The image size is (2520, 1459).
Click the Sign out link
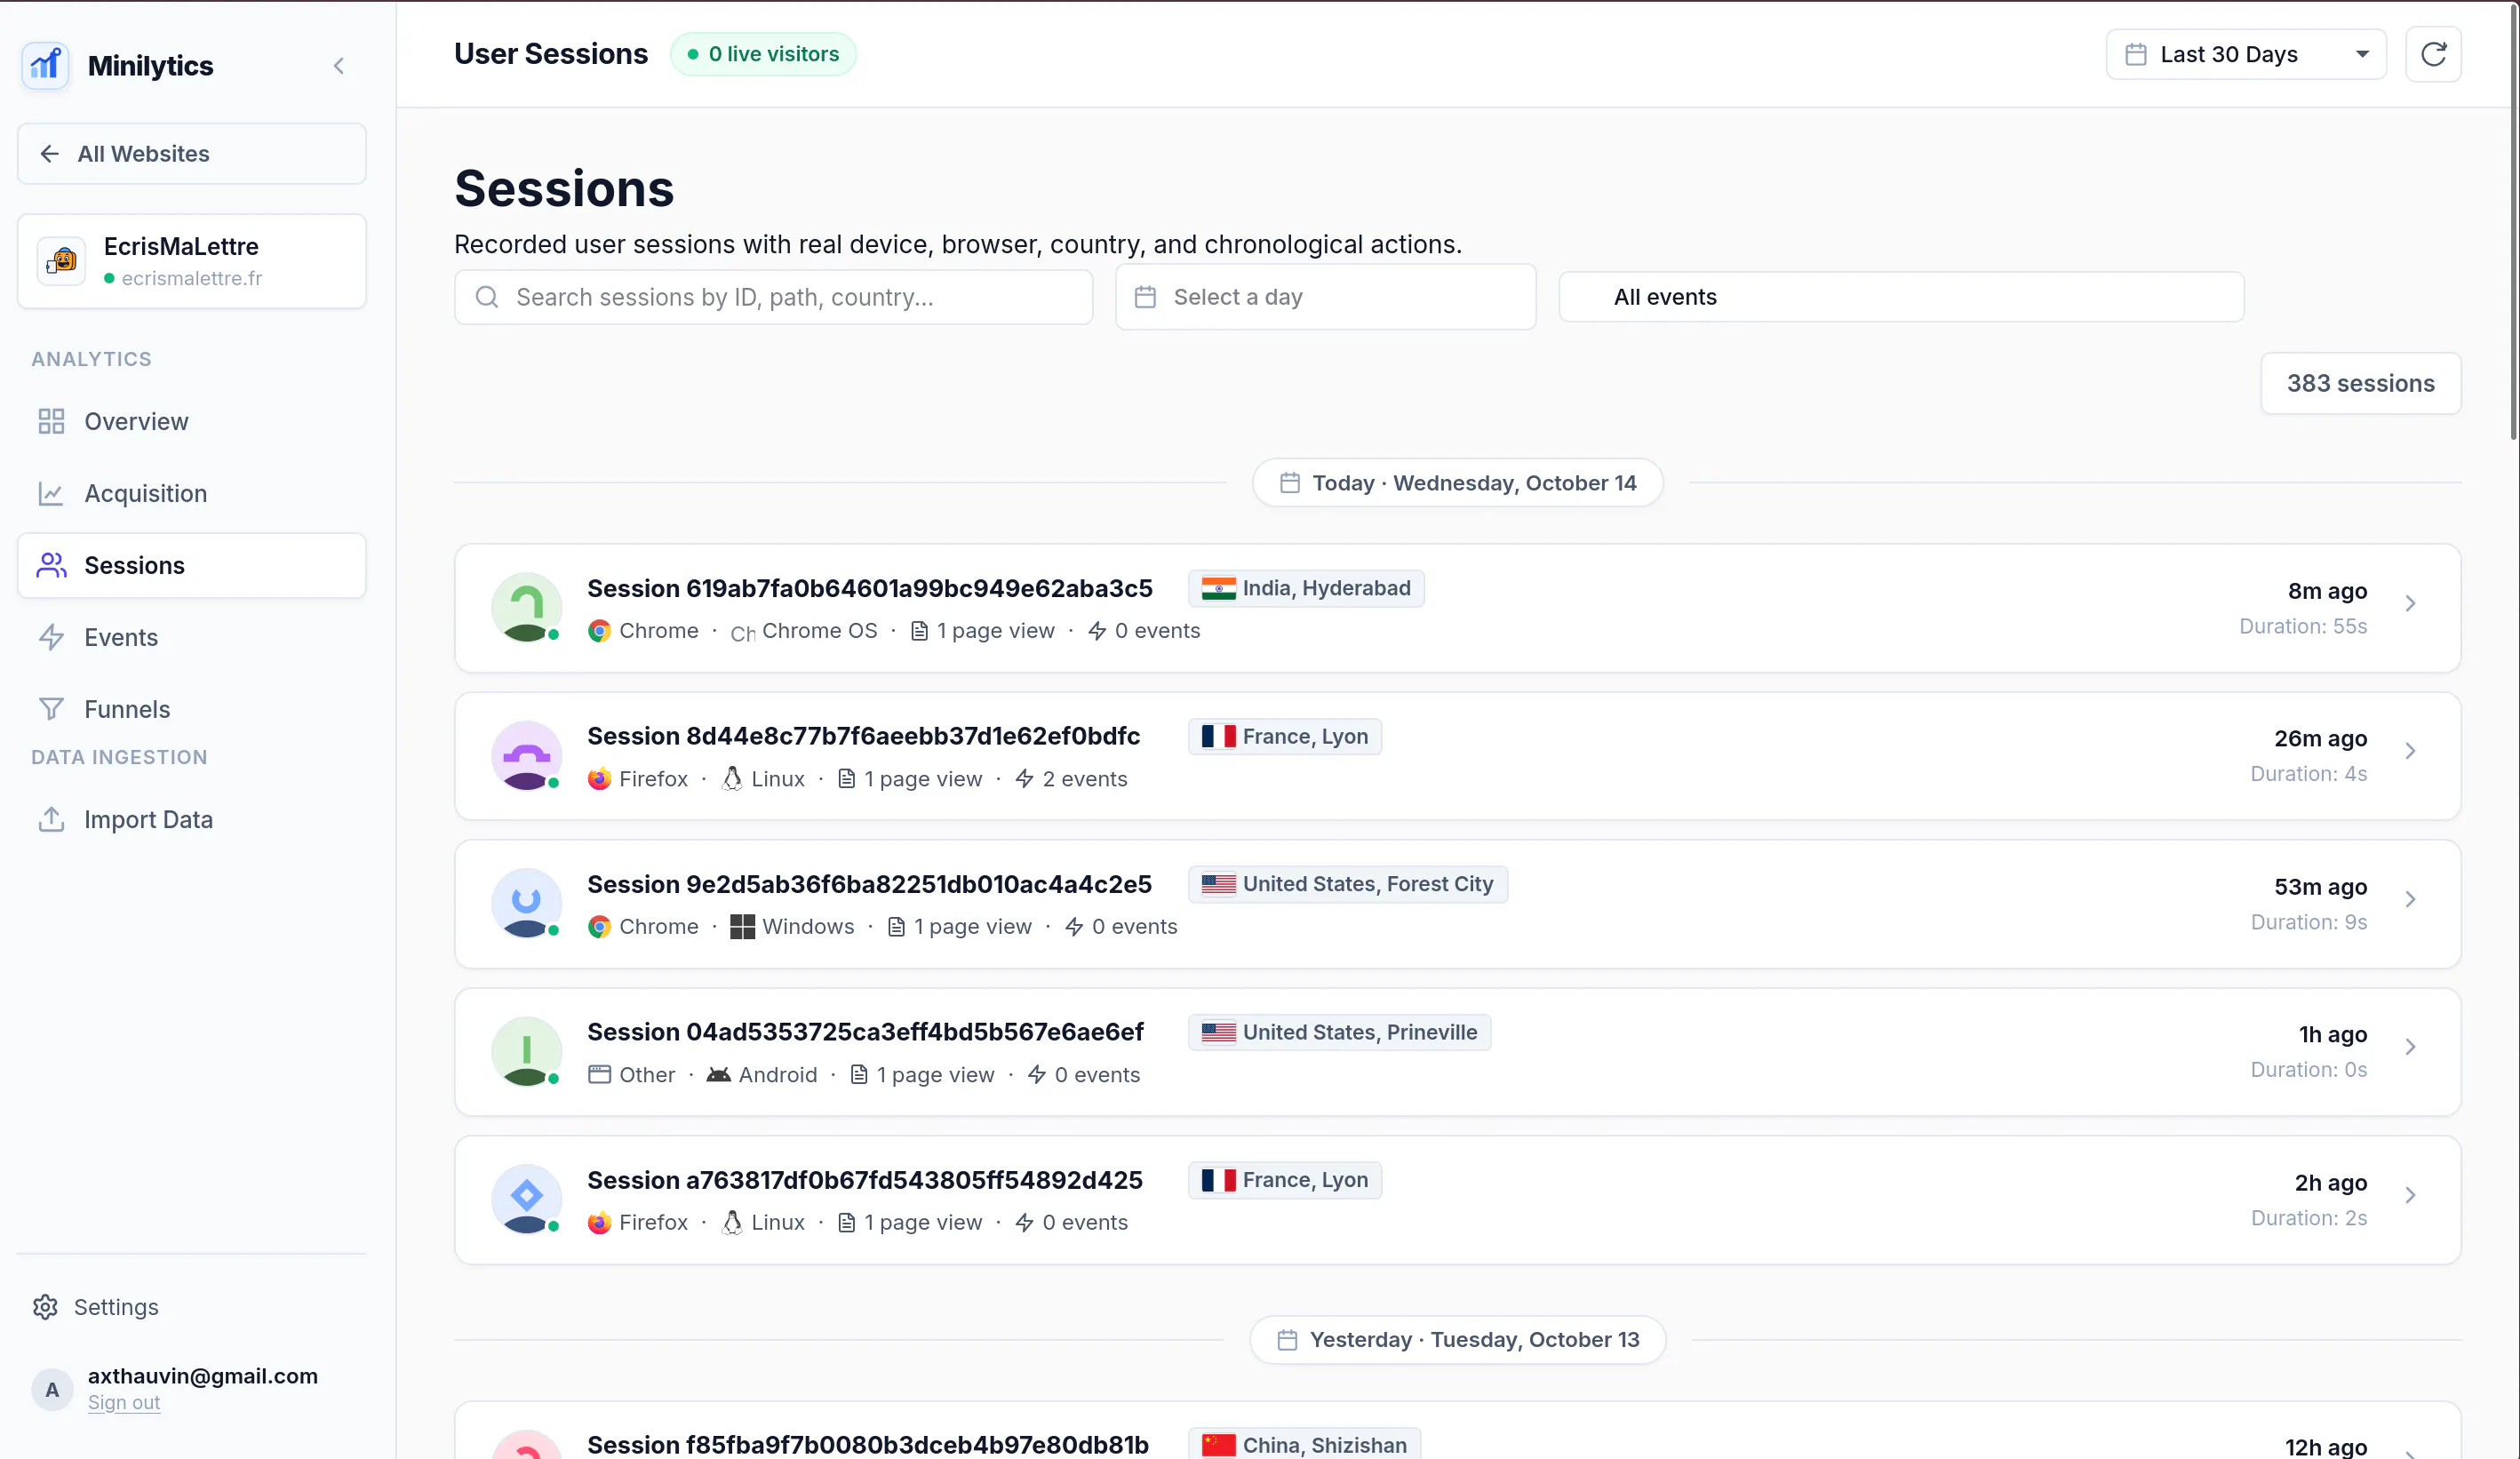tap(124, 1402)
